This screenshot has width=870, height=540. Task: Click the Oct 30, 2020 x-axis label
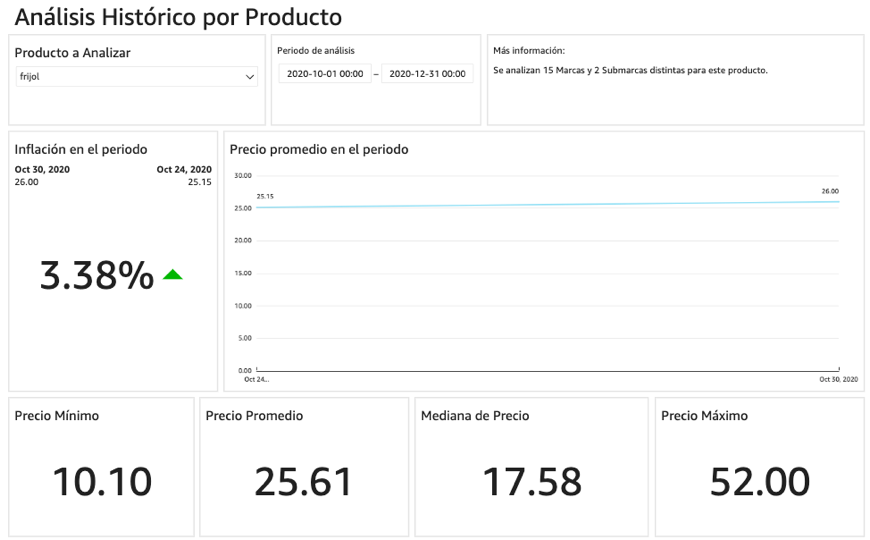[838, 380]
